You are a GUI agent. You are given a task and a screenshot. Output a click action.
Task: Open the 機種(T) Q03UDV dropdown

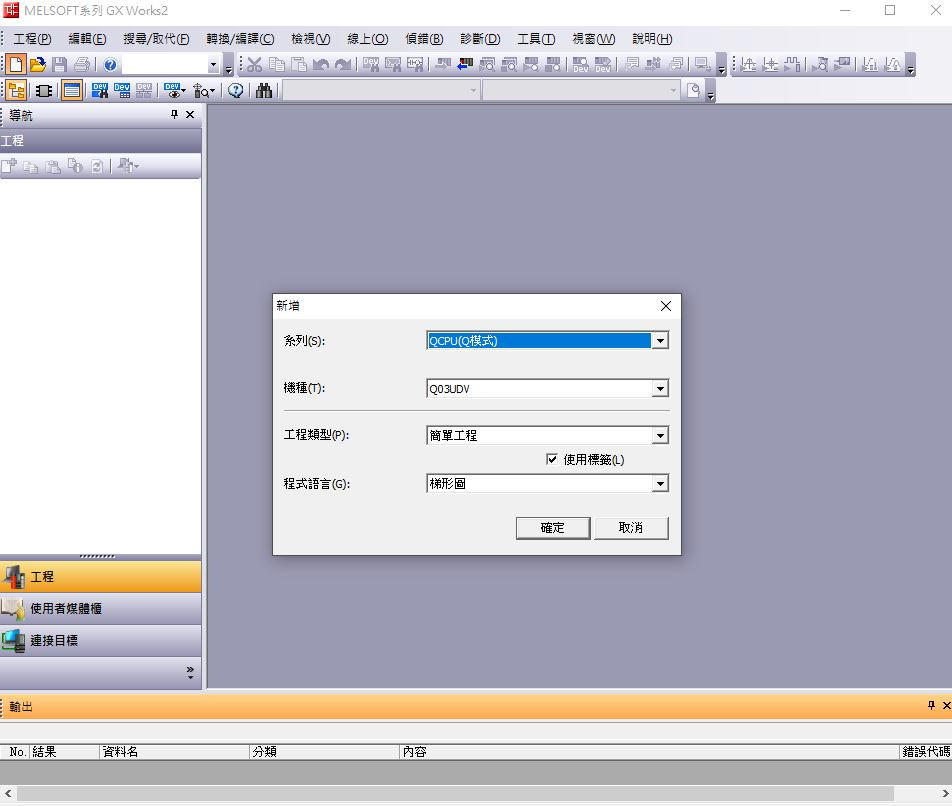(x=660, y=388)
